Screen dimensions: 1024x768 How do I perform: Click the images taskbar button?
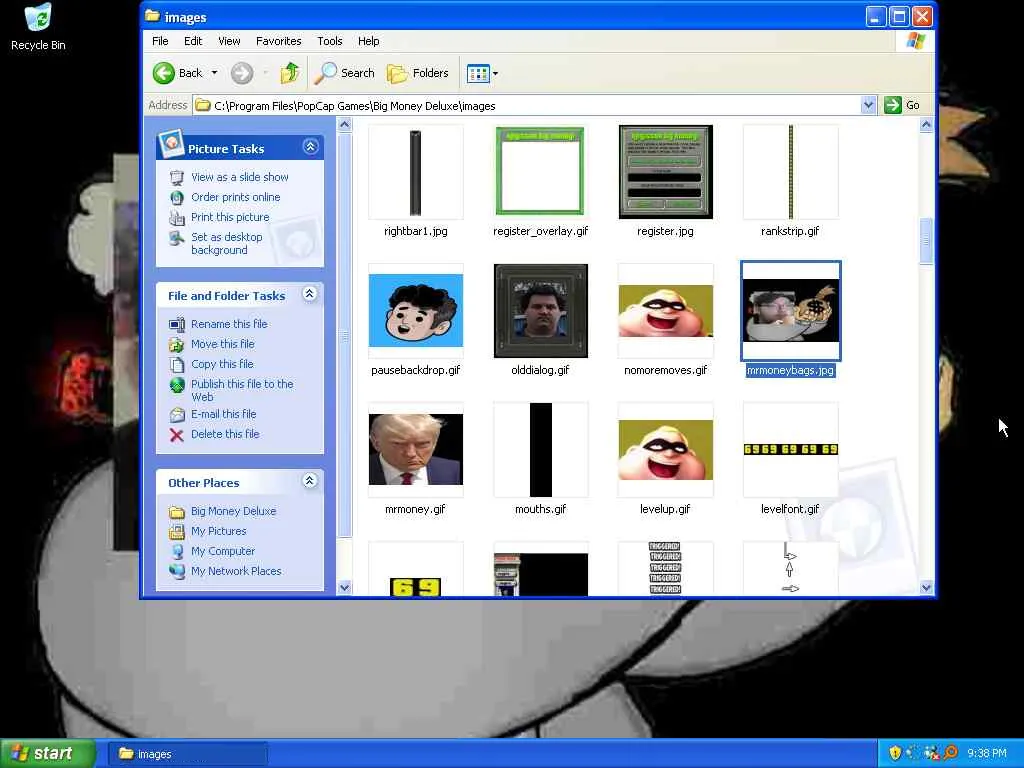tap(186, 754)
